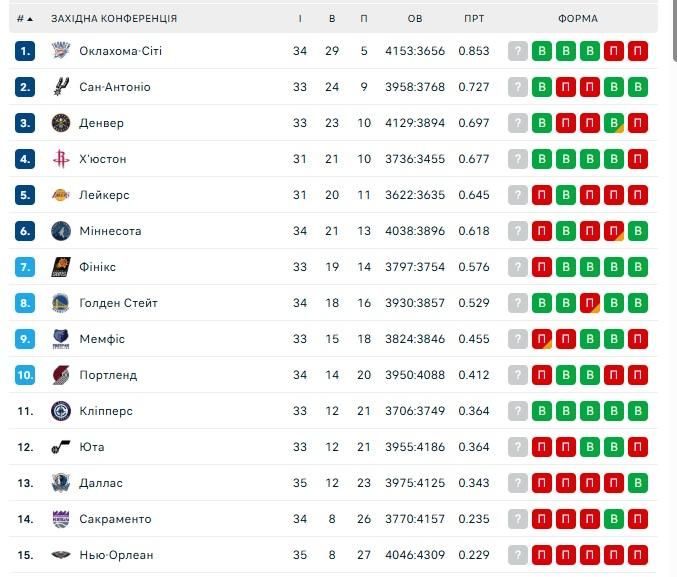
Task: Click the Lakers team logo
Action: (x=61, y=195)
